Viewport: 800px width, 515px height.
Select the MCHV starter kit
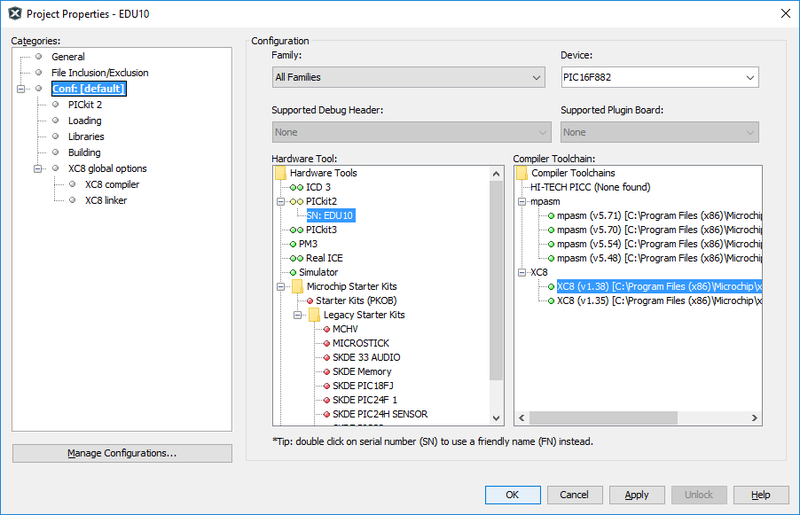click(x=345, y=329)
